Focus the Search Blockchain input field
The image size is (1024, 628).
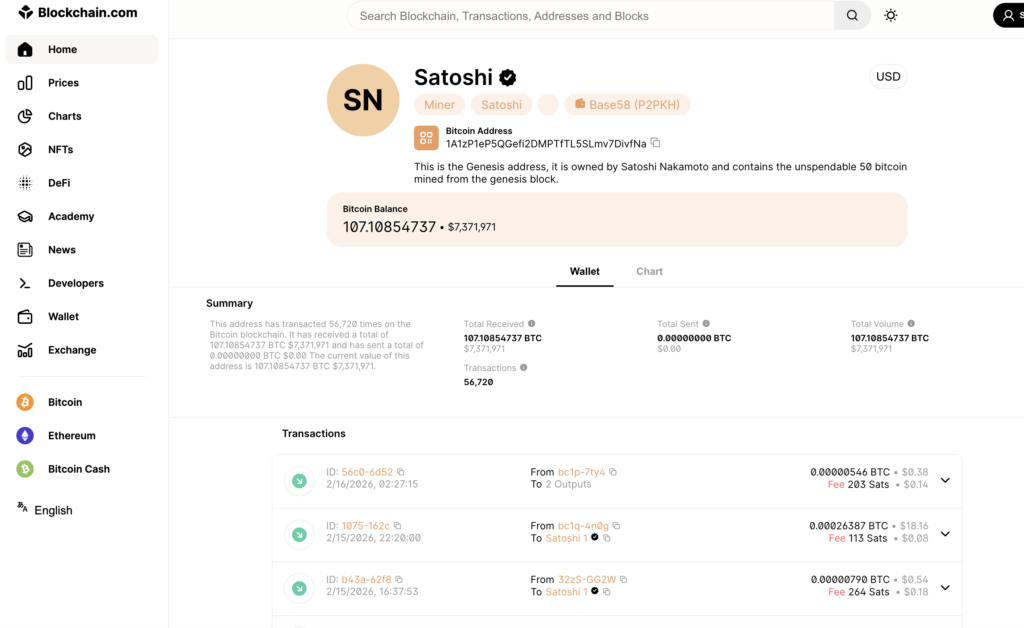(x=590, y=16)
